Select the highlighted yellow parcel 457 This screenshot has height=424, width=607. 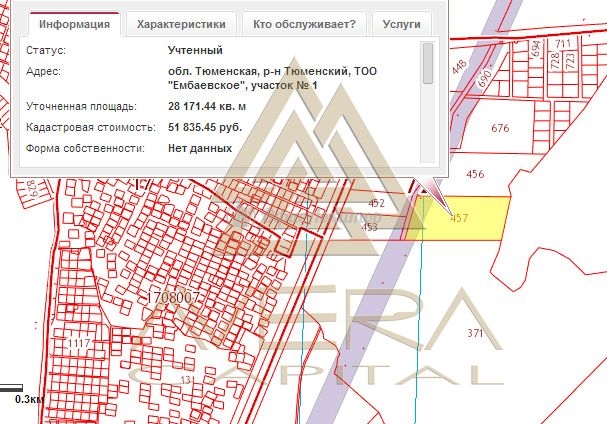[459, 218]
